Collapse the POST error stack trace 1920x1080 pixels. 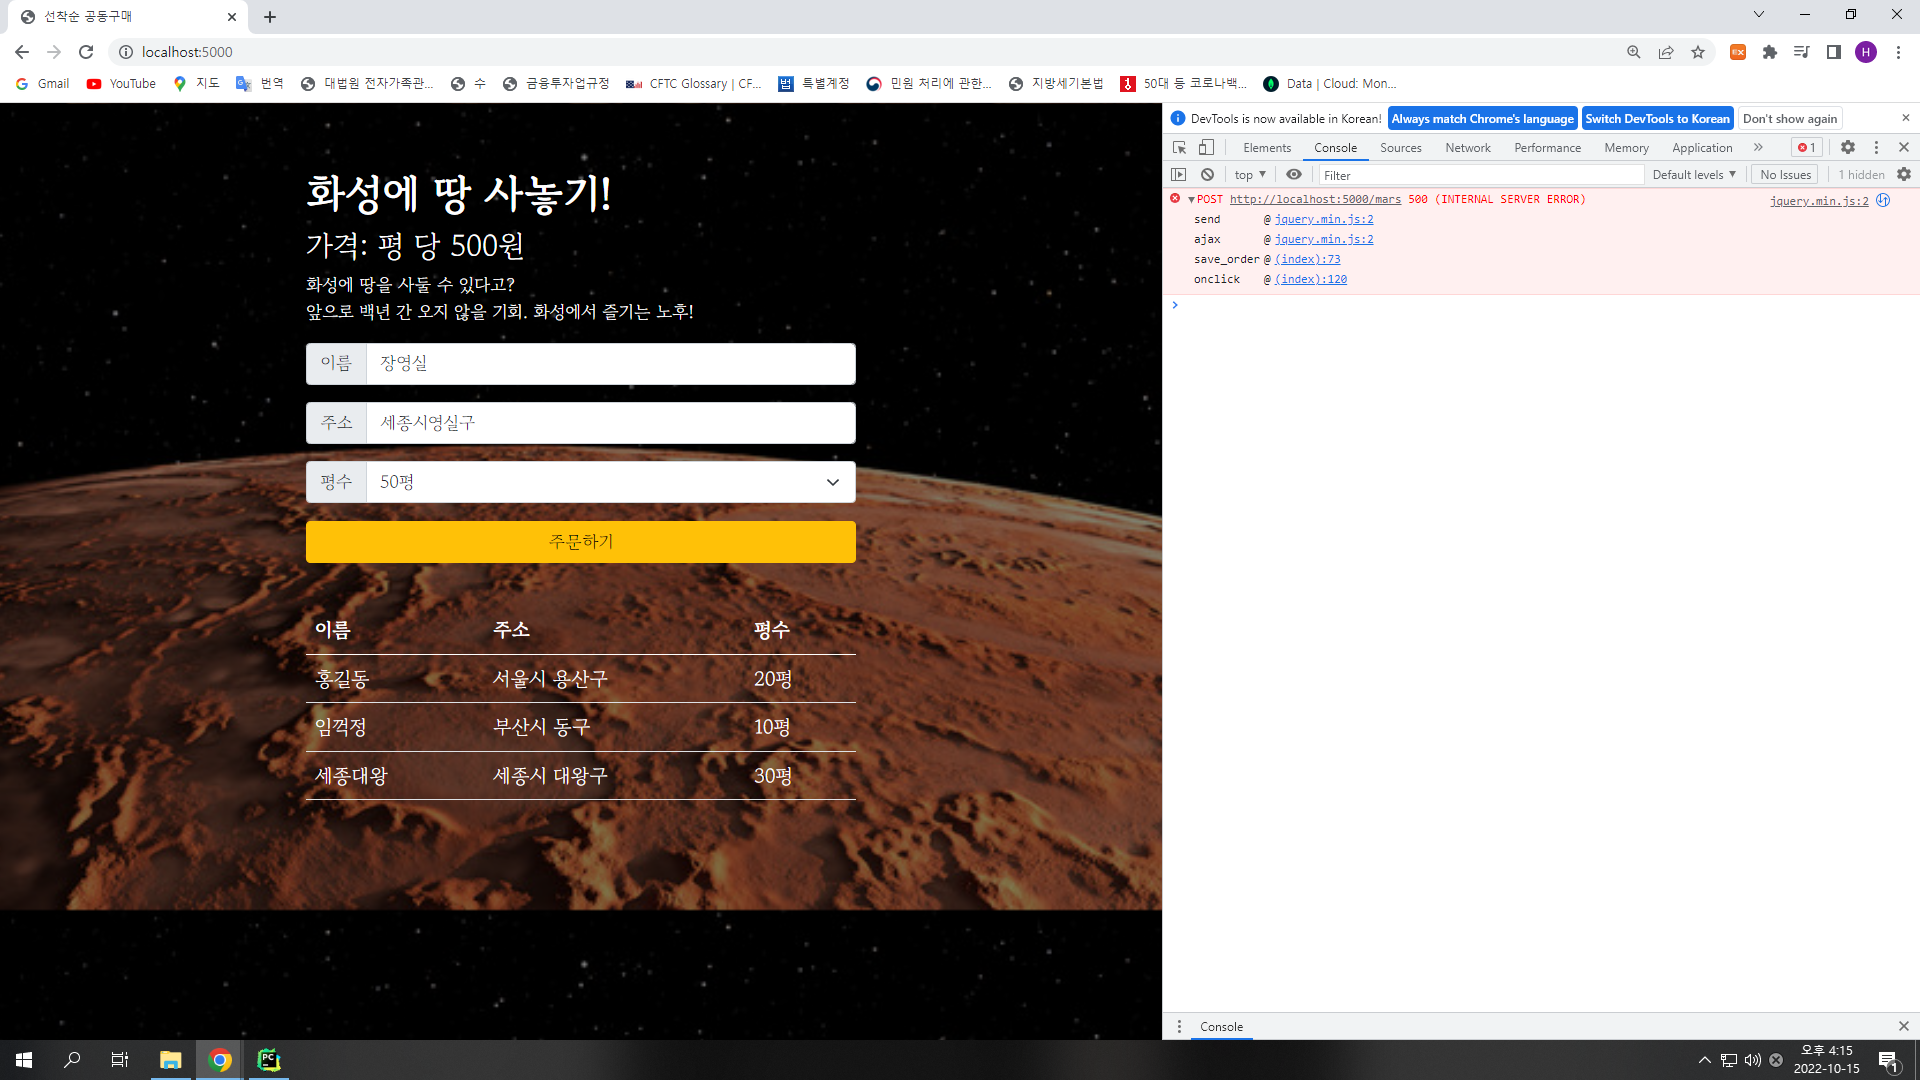tap(1191, 200)
